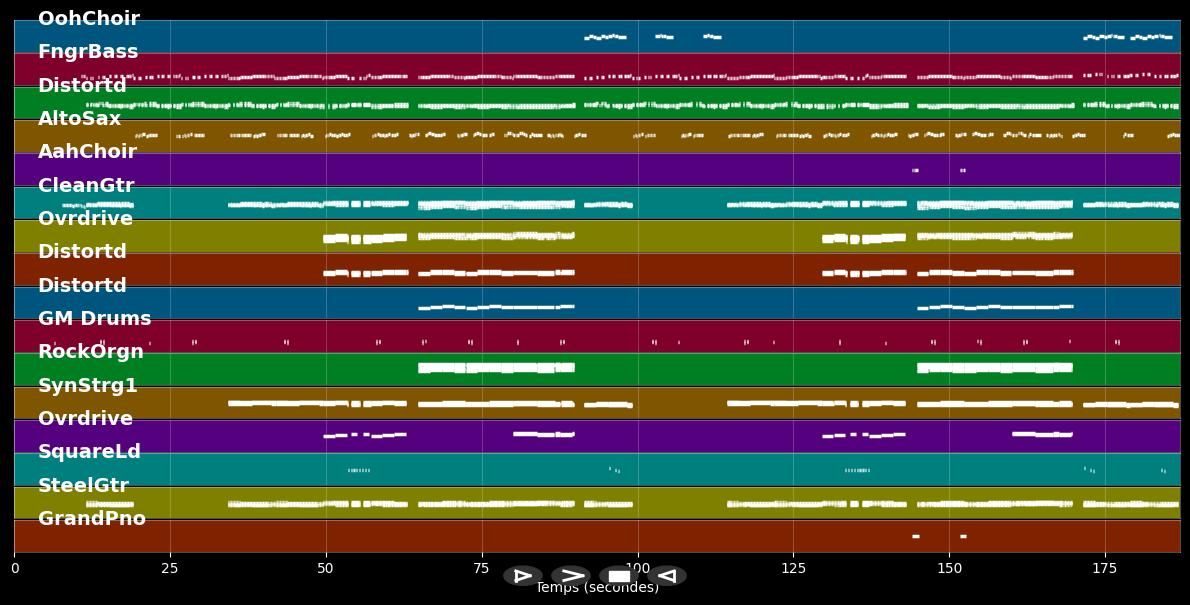Click the SquareLd track label
This screenshot has width=1190, height=605.
coord(89,452)
